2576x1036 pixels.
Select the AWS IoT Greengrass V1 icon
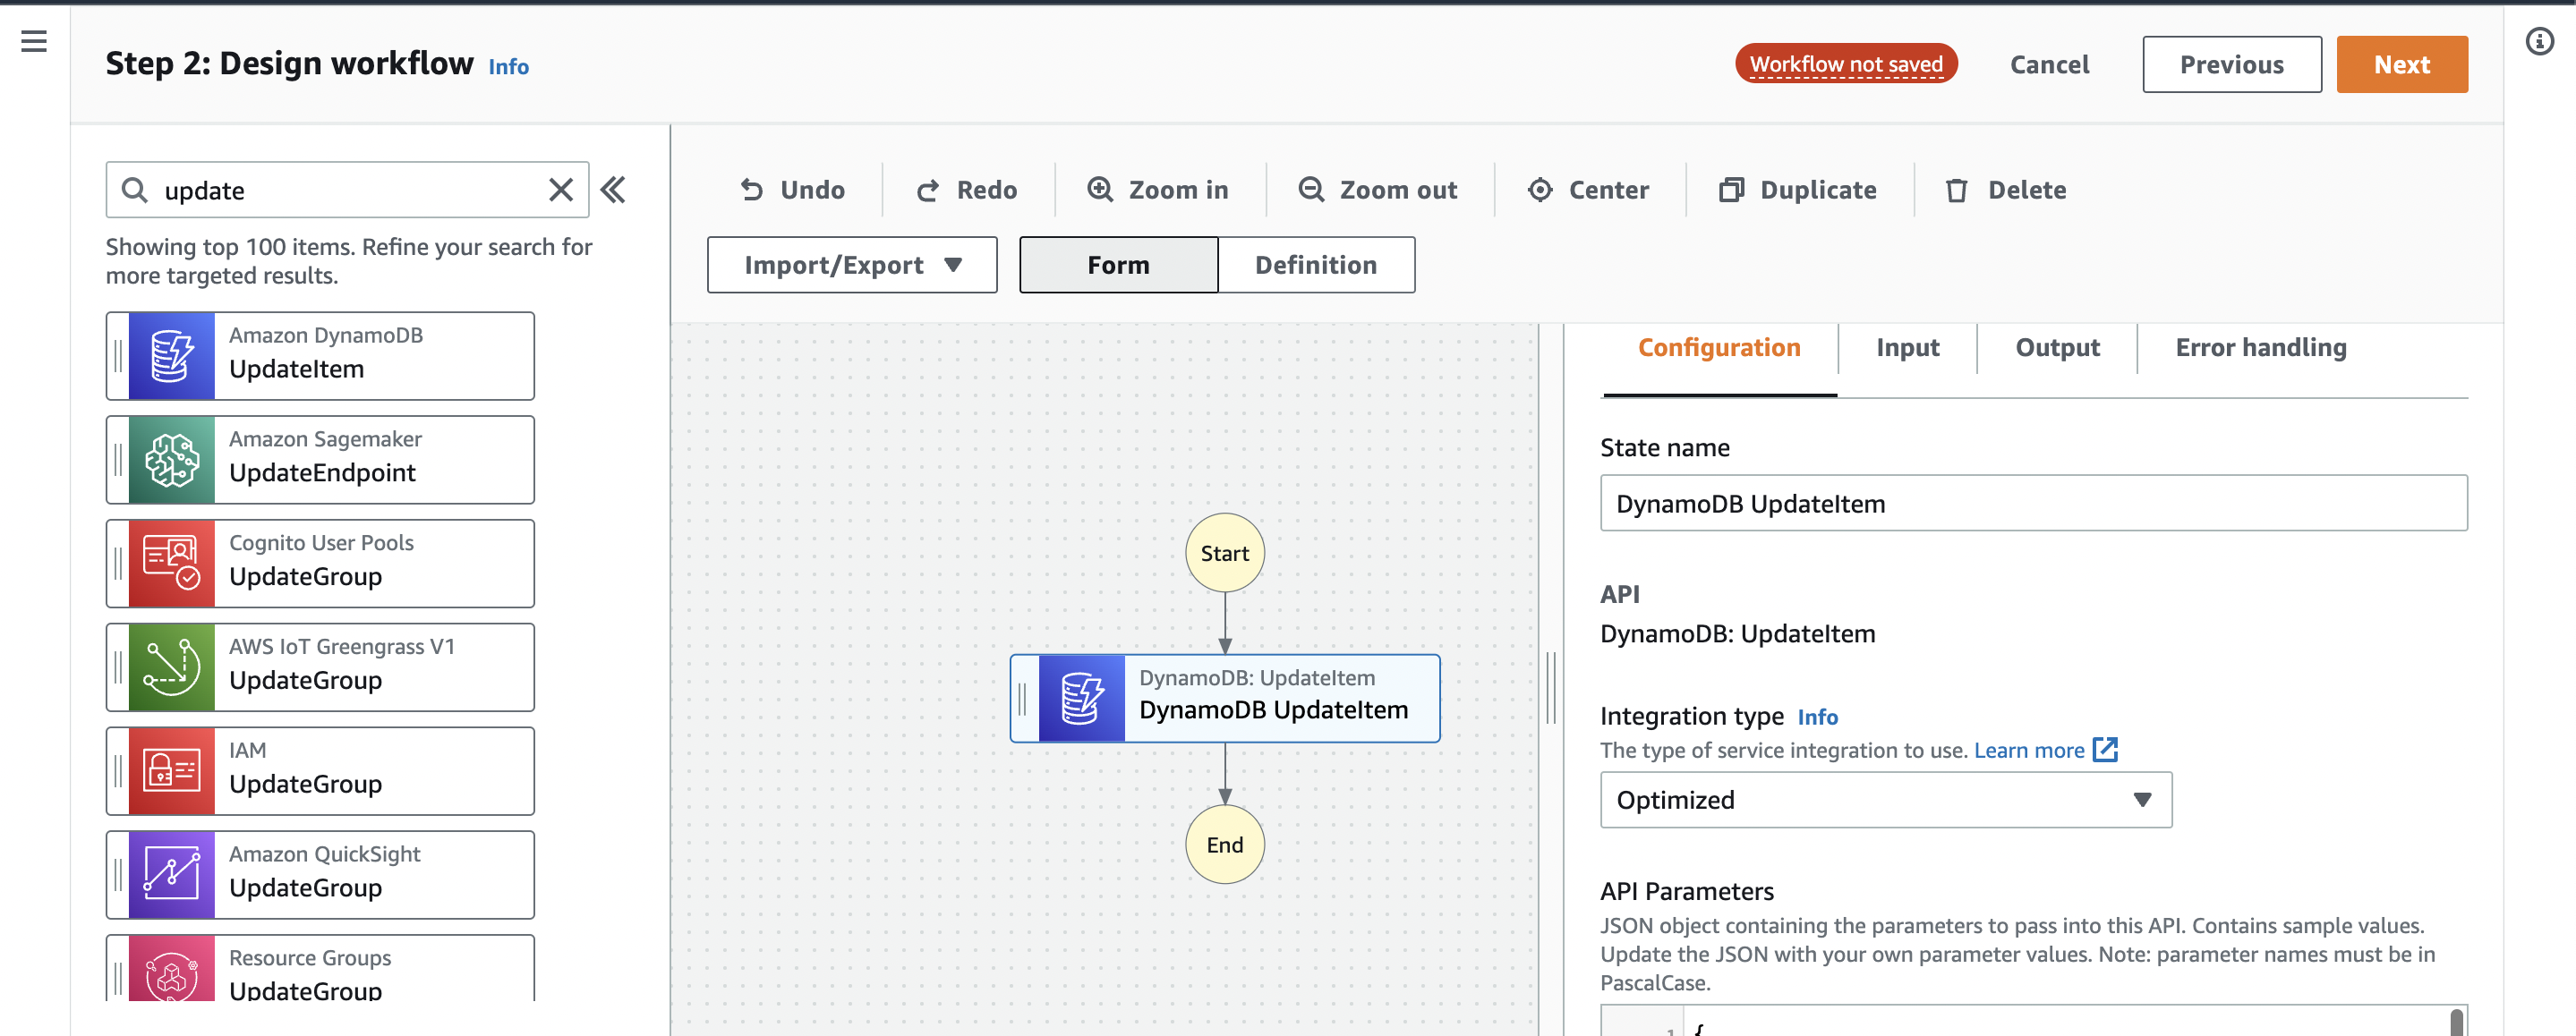(172, 668)
